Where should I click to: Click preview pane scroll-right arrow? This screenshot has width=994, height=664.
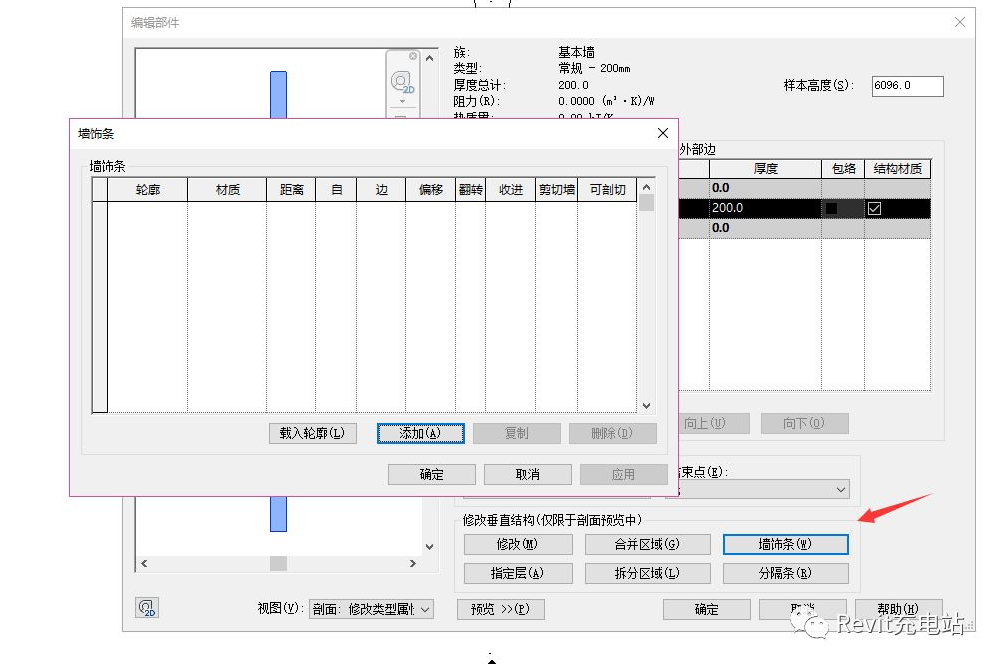[x=413, y=563]
